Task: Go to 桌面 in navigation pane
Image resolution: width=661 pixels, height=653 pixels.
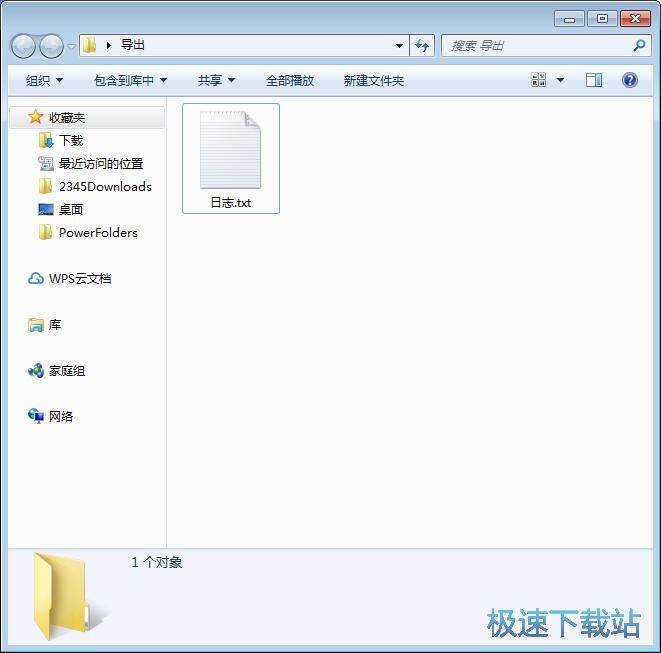Action: [71, 209]
